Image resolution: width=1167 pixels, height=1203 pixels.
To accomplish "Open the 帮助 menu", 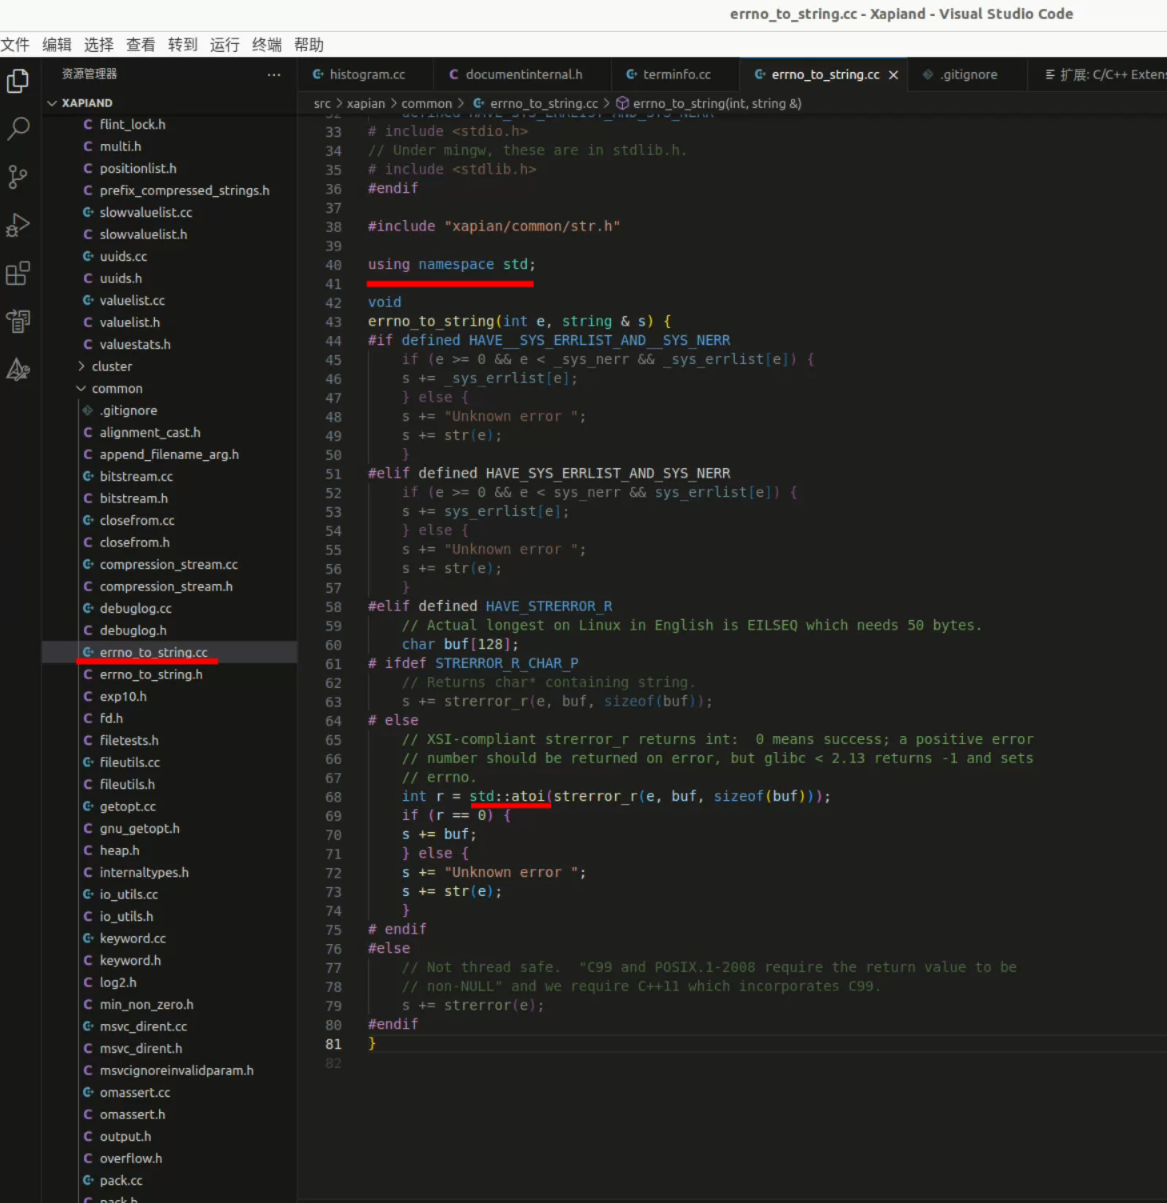I will pos(309,45).
